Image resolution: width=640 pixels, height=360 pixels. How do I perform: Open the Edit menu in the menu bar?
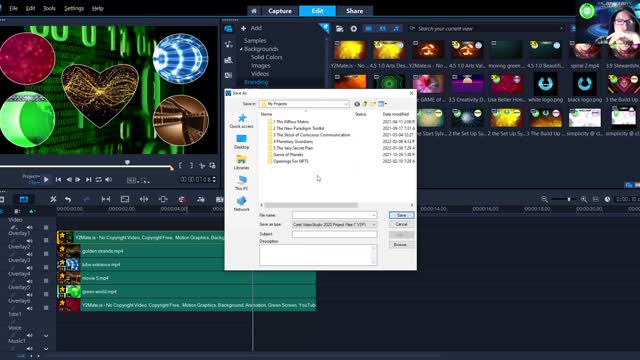point(31,8)
